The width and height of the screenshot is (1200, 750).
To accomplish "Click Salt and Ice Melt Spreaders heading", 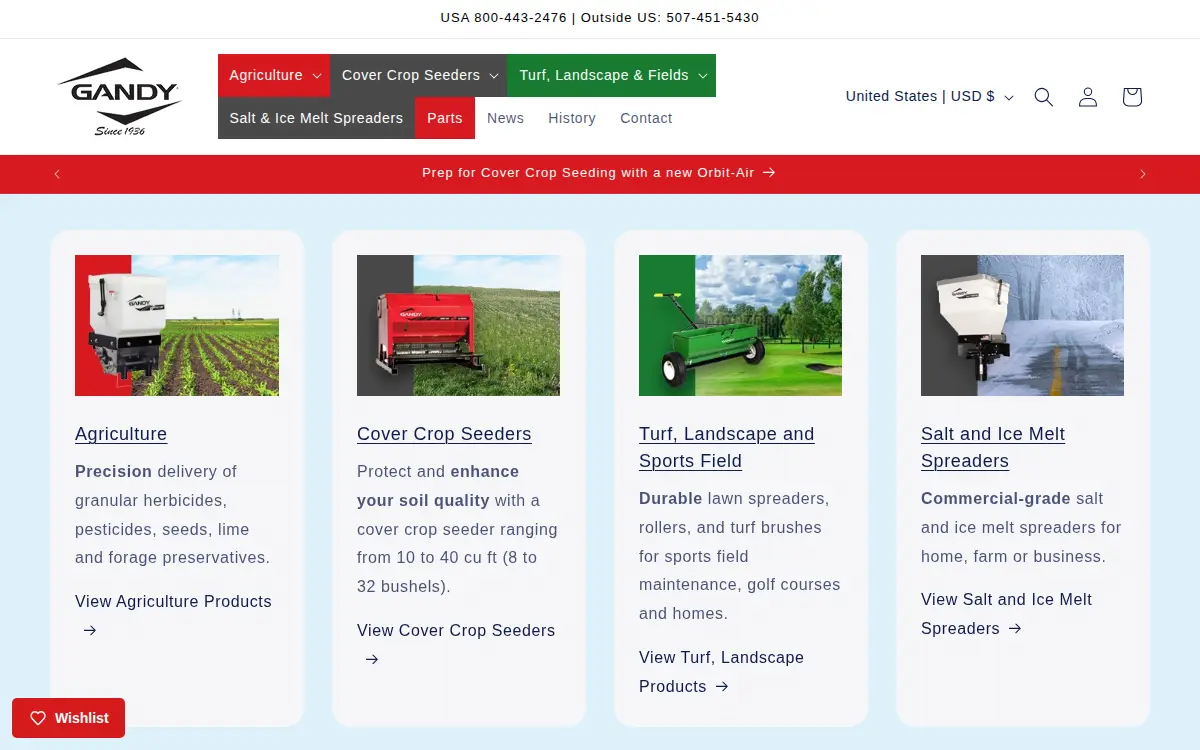I will (993, 447).
